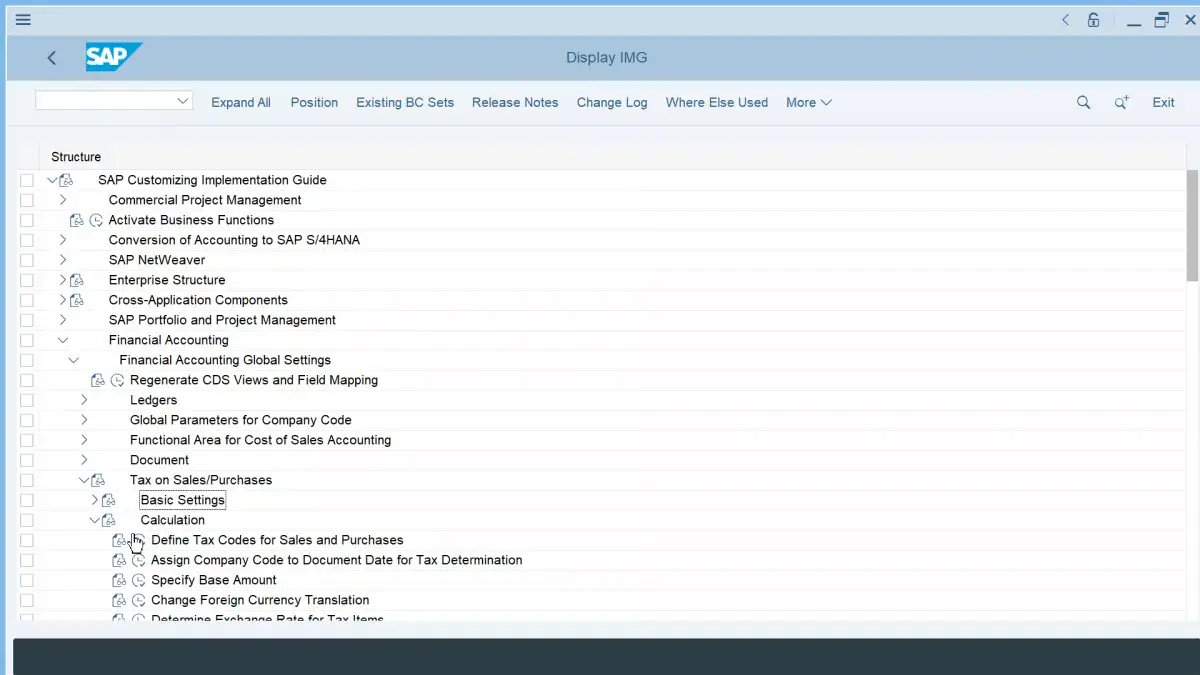Open the More menu
This screenshot has width=1200, height=675.
click(x=809, y=102)
